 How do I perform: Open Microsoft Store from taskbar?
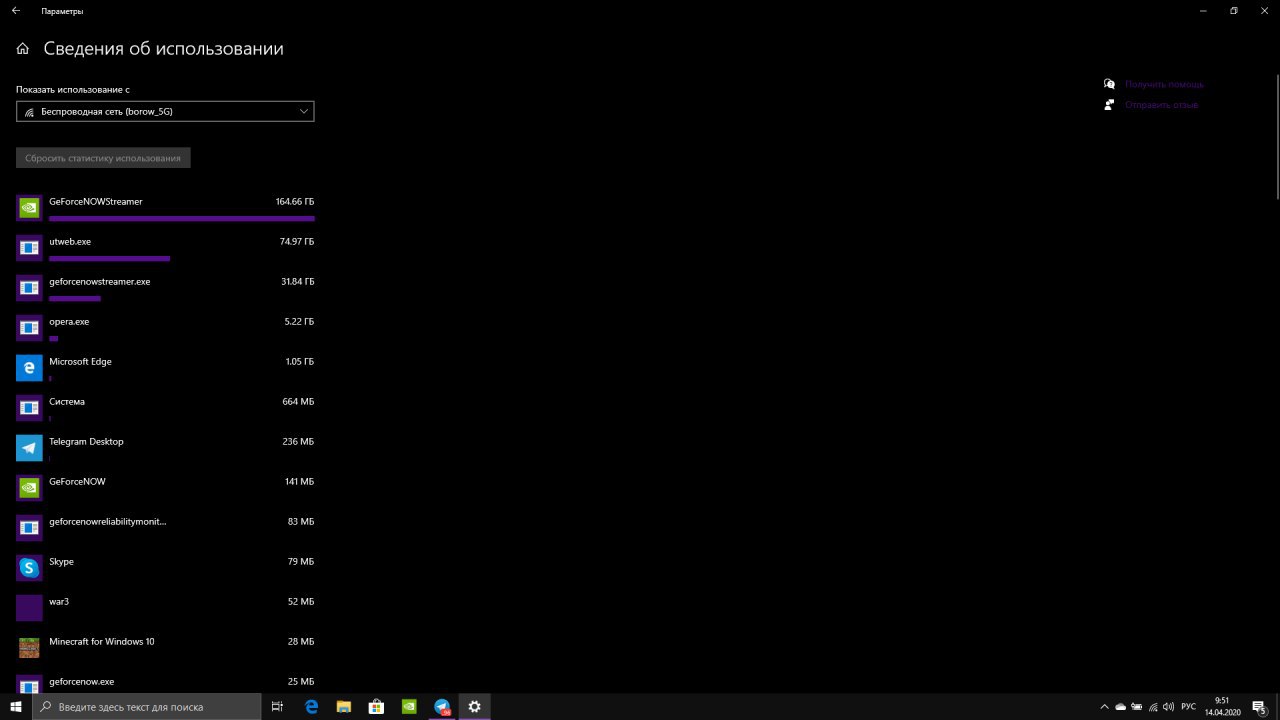376,706
